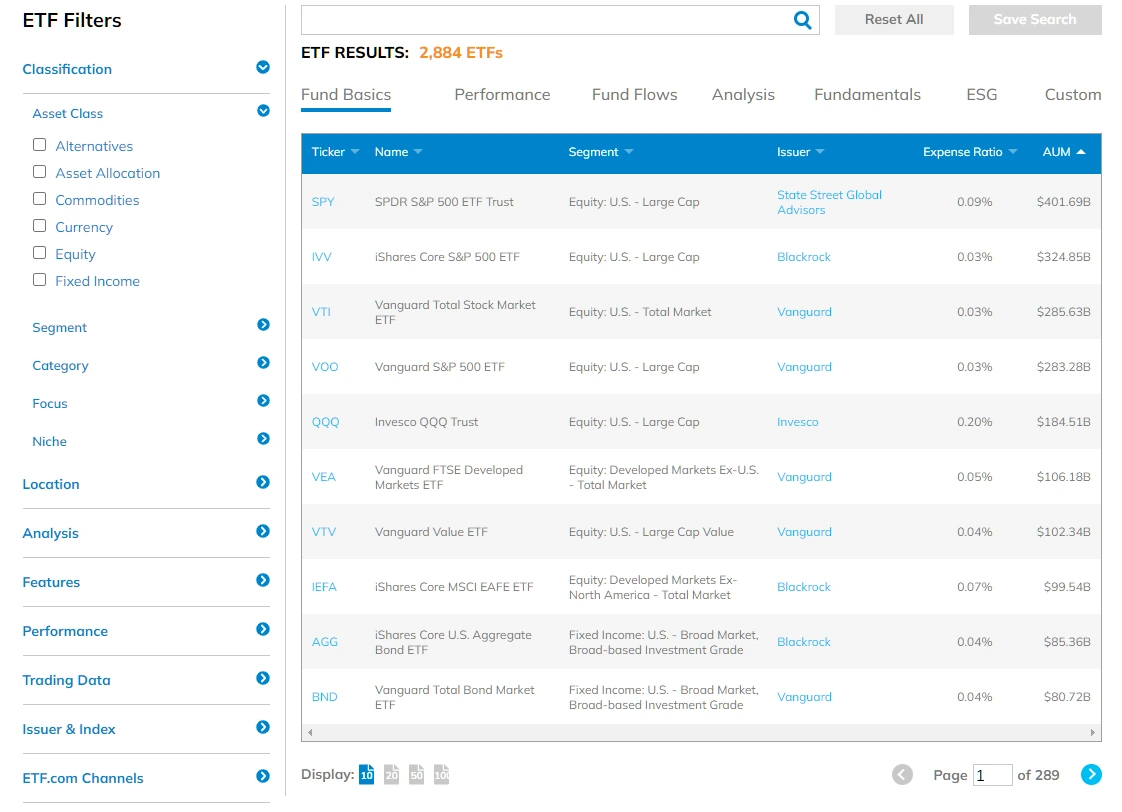Open the AGG ticker link
This screenshot has height=812, width=1122.
click(324, 642)
